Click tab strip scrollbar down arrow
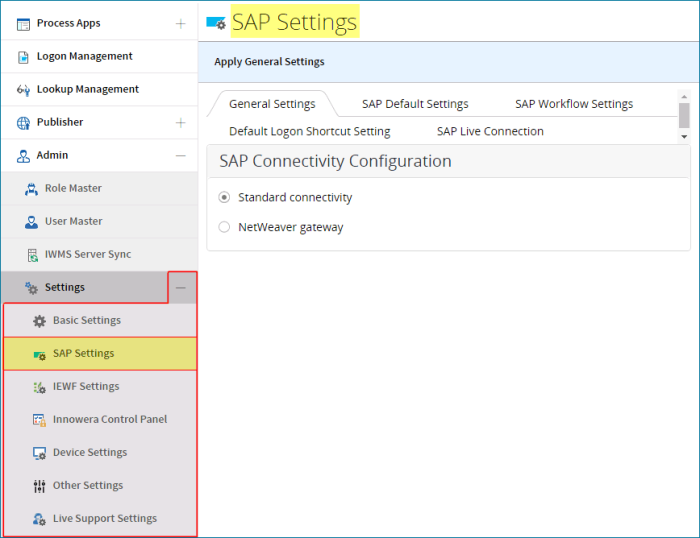Image resolution: width=700 pixels, height=538 pixels. 684,137
